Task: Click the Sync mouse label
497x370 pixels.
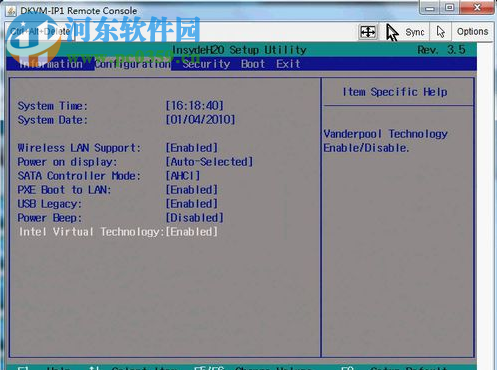Action: [415, 32]
